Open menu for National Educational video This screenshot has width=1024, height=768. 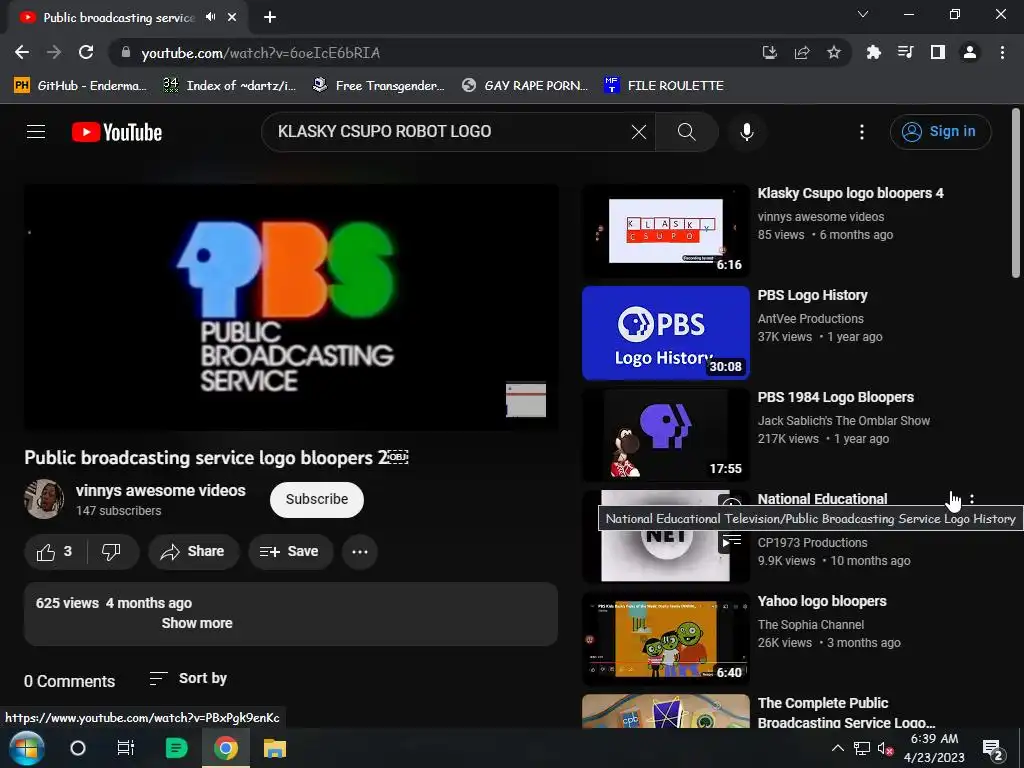point(972,499)
